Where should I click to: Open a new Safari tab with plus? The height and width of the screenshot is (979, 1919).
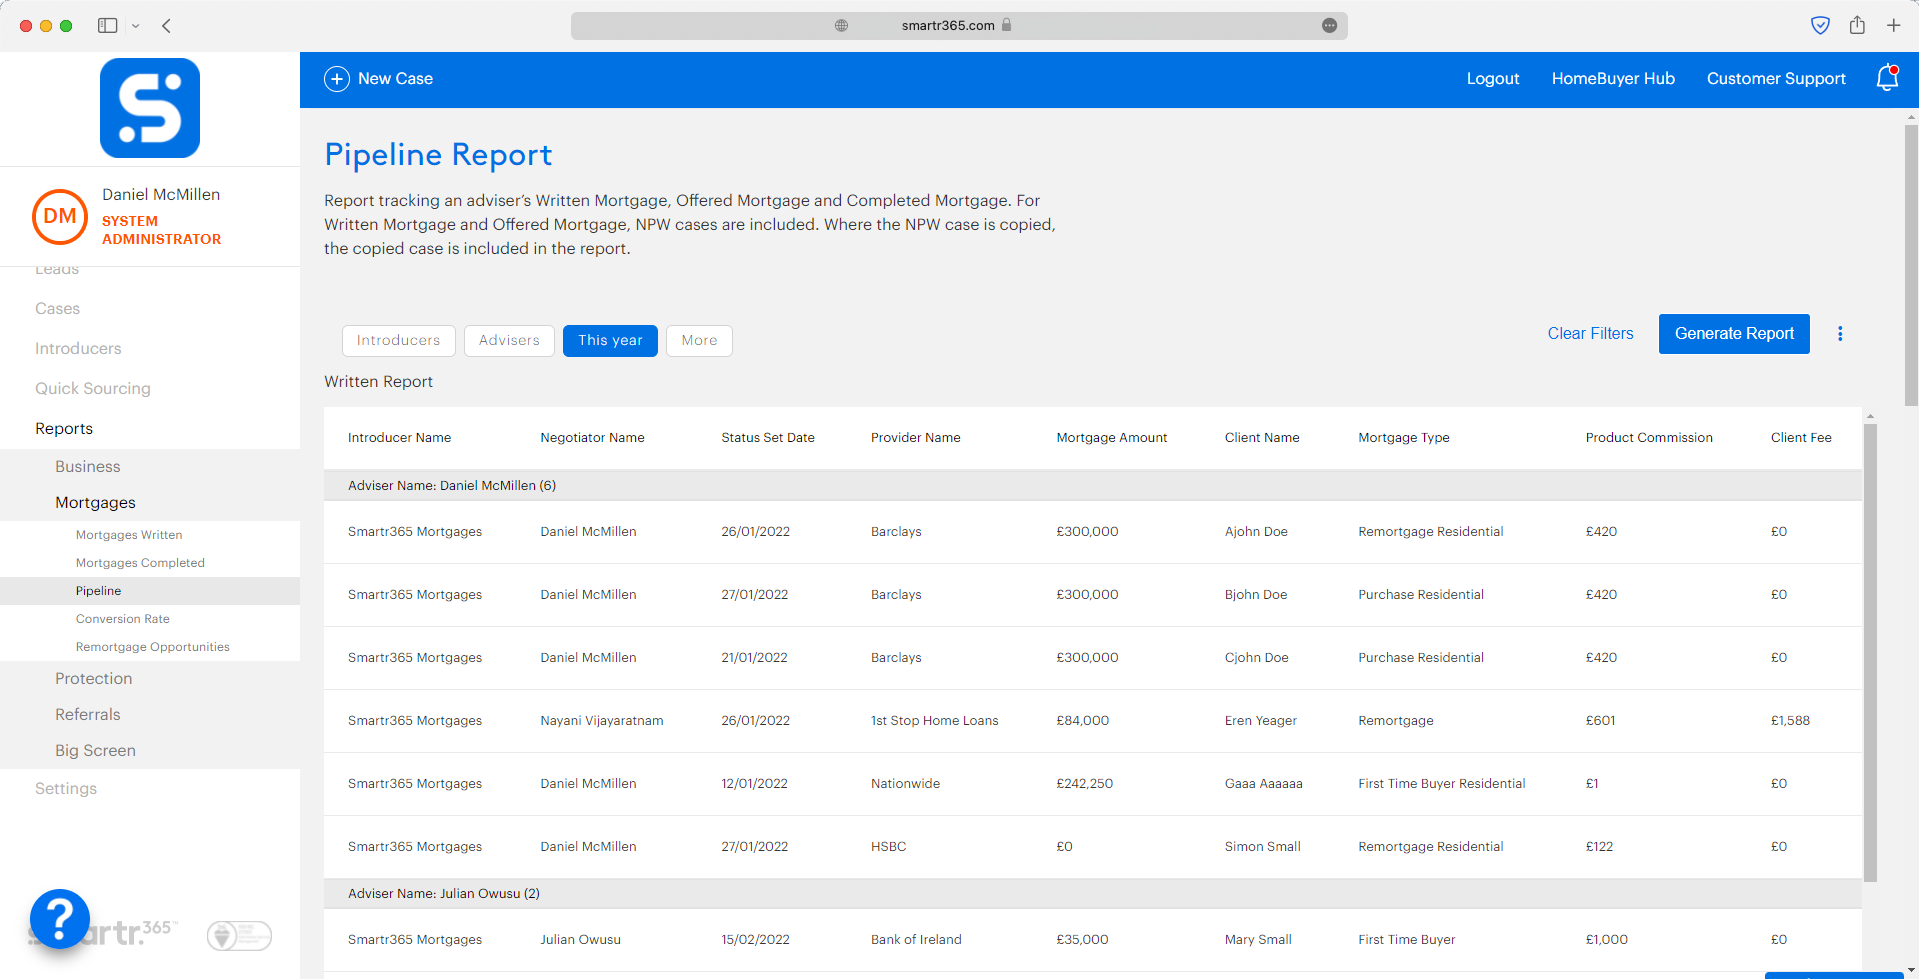tap(1893, 26)
